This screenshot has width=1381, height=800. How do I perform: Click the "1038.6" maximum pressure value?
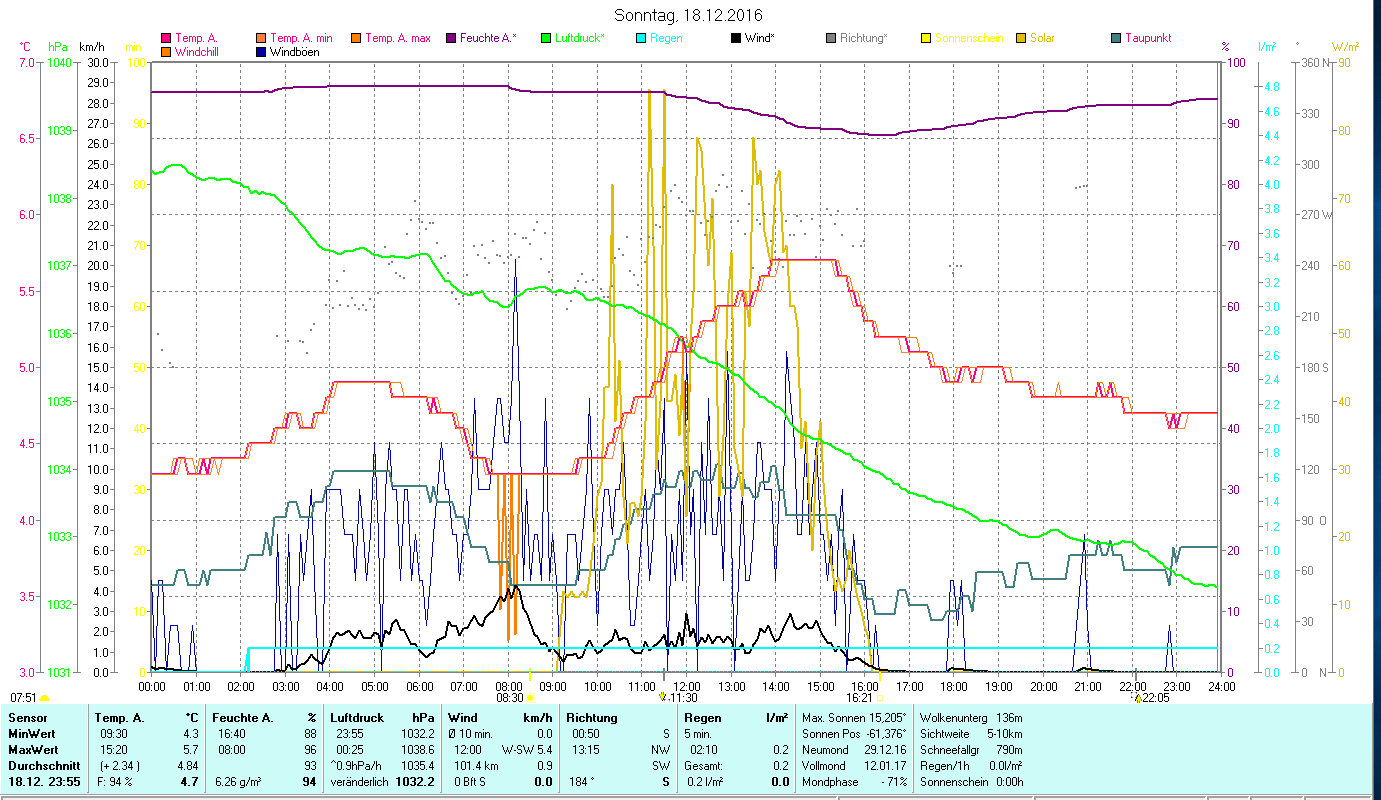(417, 750)
